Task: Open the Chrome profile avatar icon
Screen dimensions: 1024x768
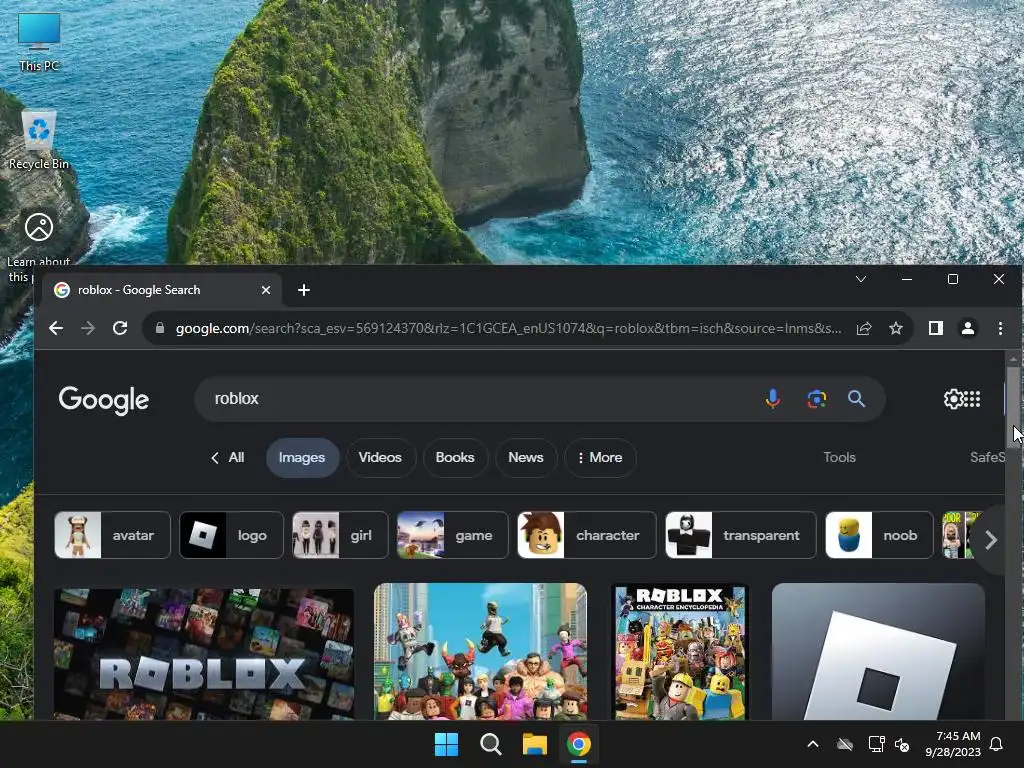Action: [x=968, y=328]
